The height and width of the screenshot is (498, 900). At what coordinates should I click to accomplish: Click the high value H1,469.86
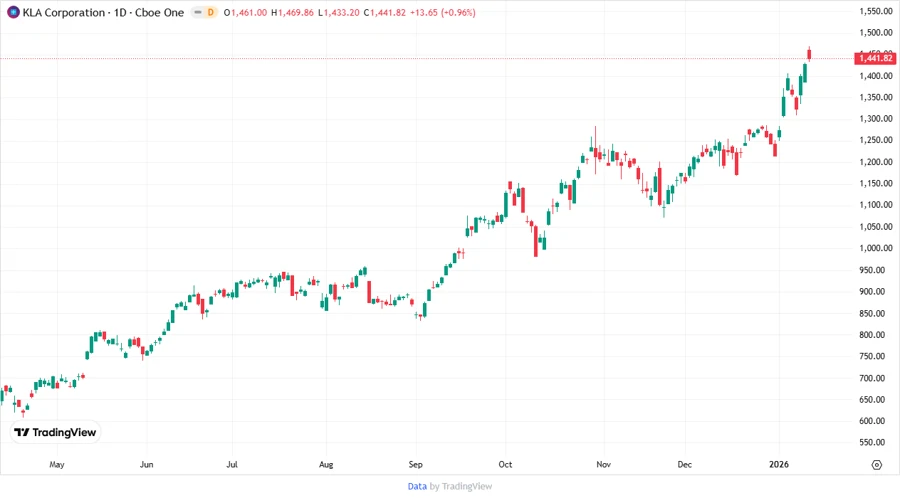click(x=292, y=13)
